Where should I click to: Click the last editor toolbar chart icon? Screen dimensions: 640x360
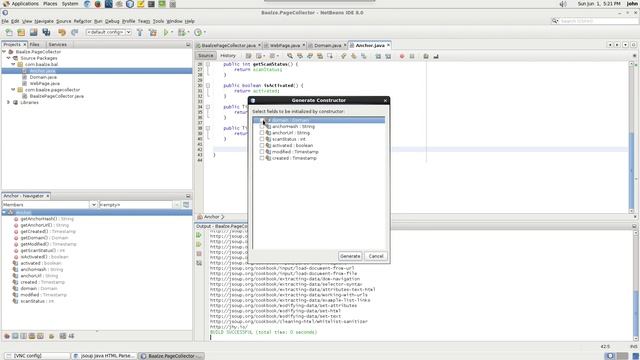coord(436,56)
